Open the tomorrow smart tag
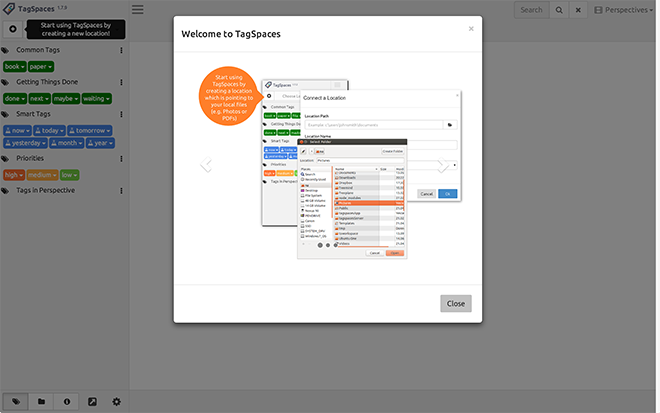Viewport: 660px width, 413px height. pos(90,131)
